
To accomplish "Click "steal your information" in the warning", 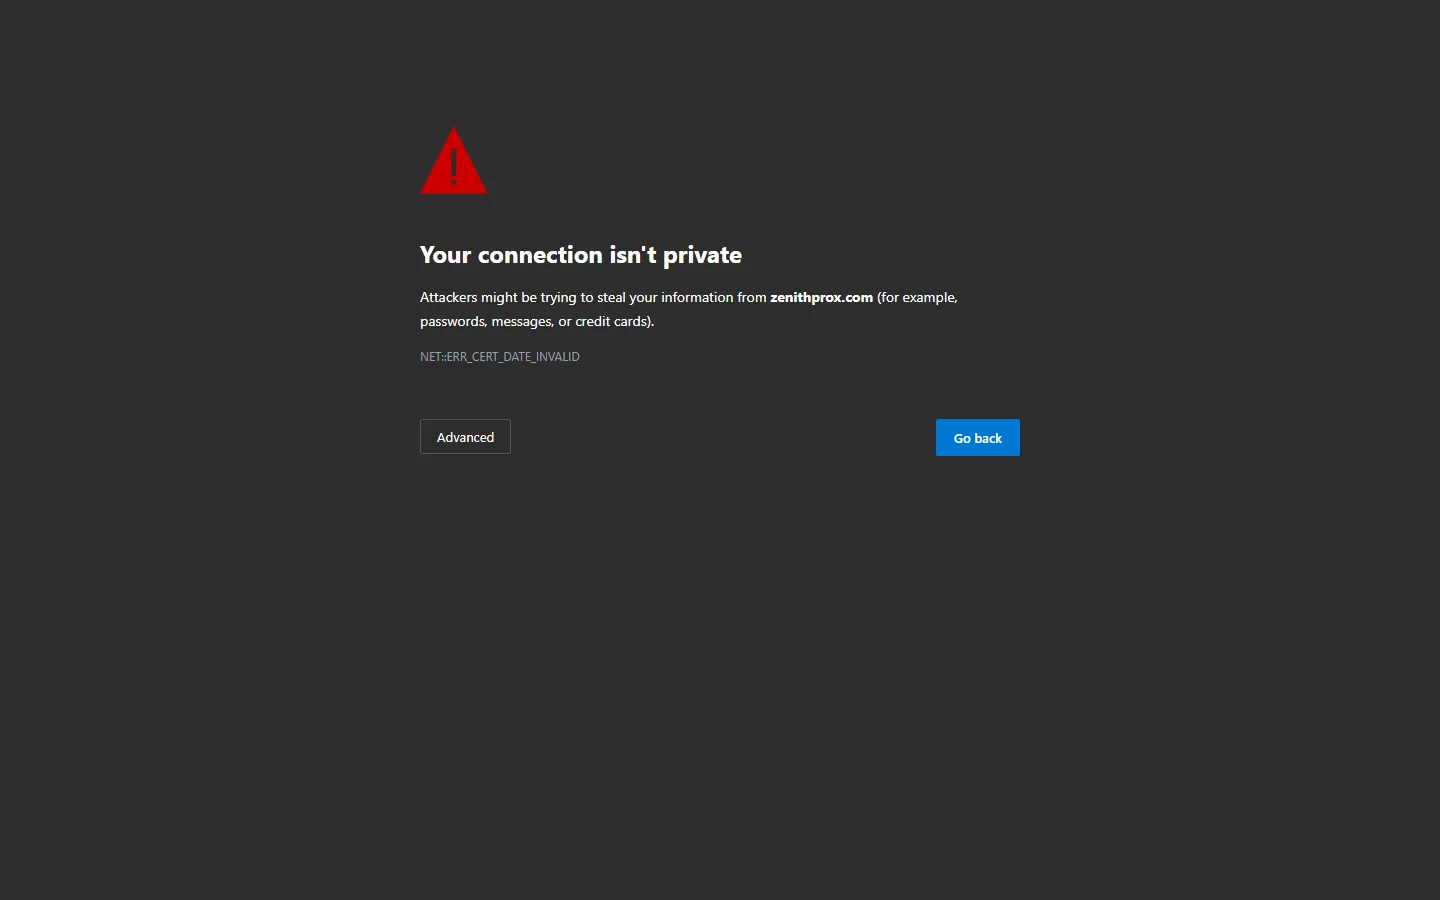I will (x=665, y=298).
